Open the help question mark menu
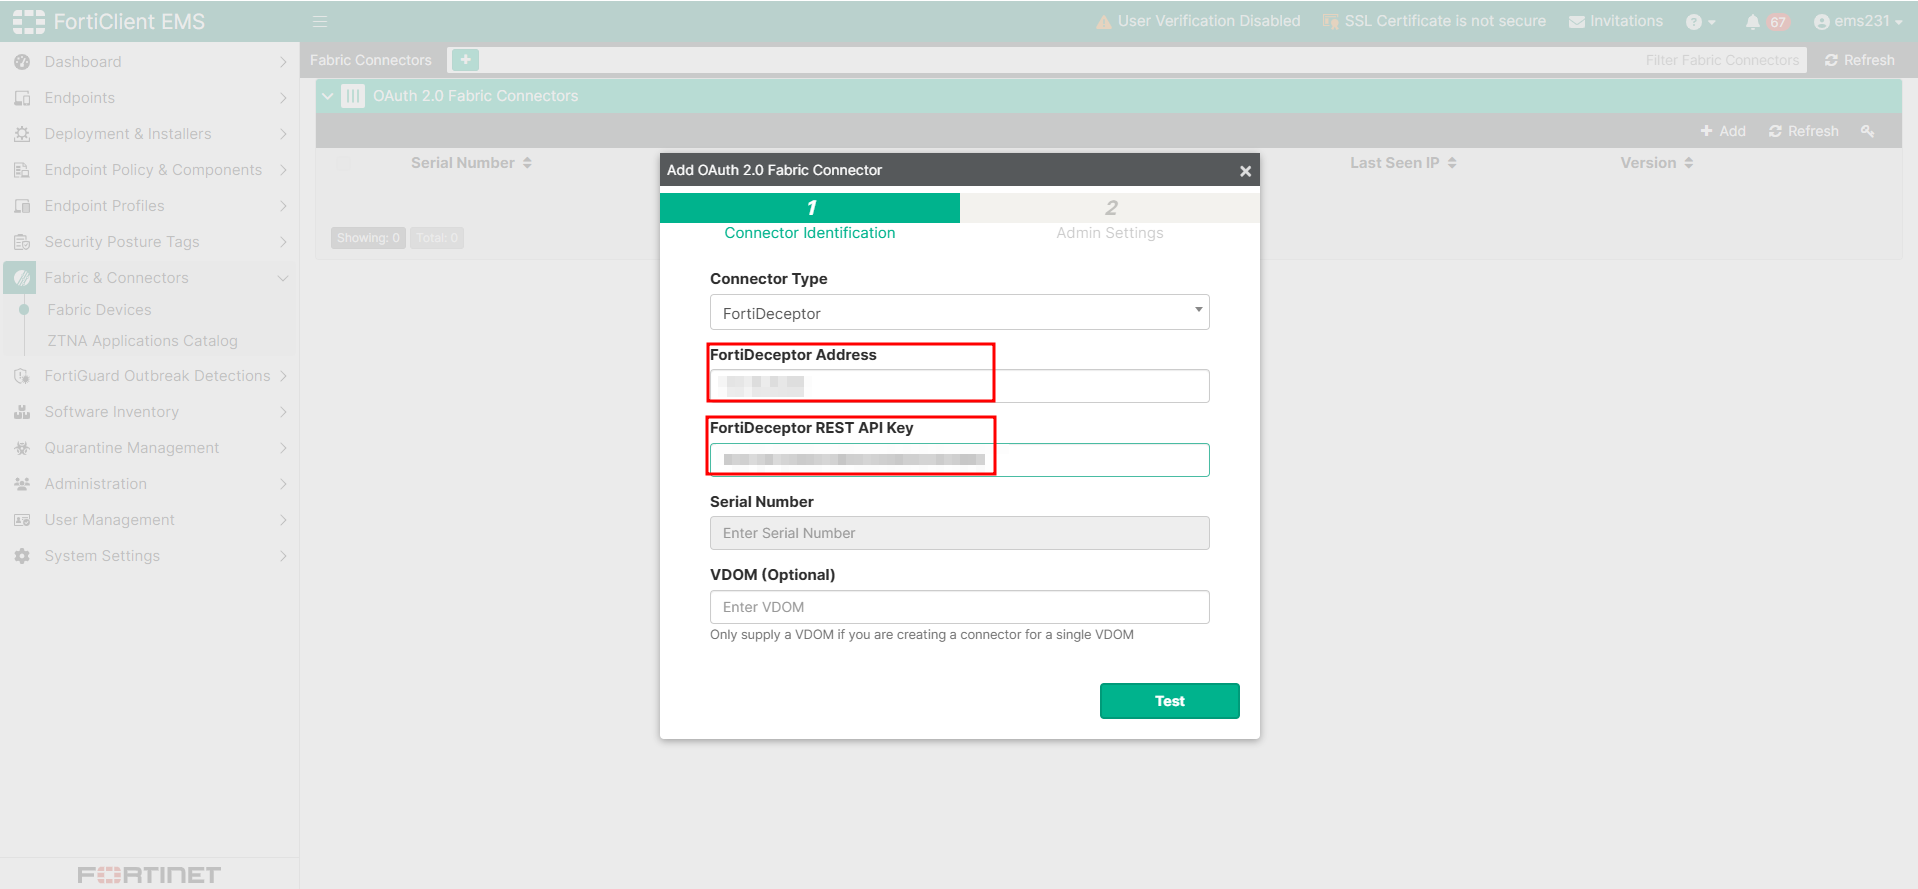 coord(1700,22)
